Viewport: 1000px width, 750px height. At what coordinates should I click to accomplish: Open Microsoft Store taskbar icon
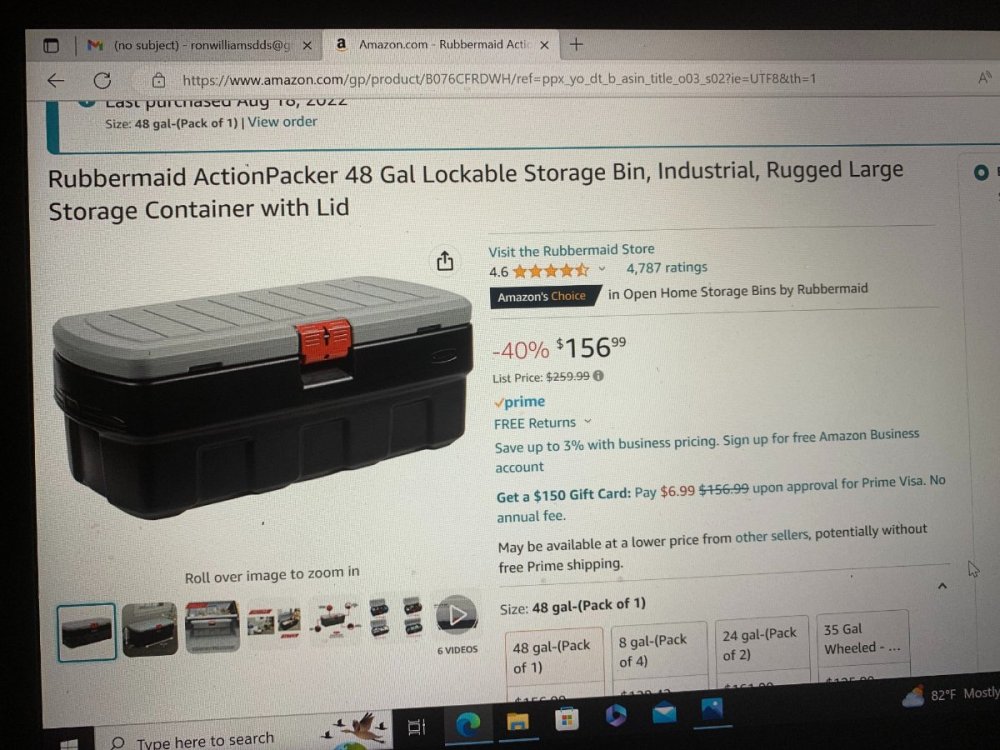(x=566, y=718)
